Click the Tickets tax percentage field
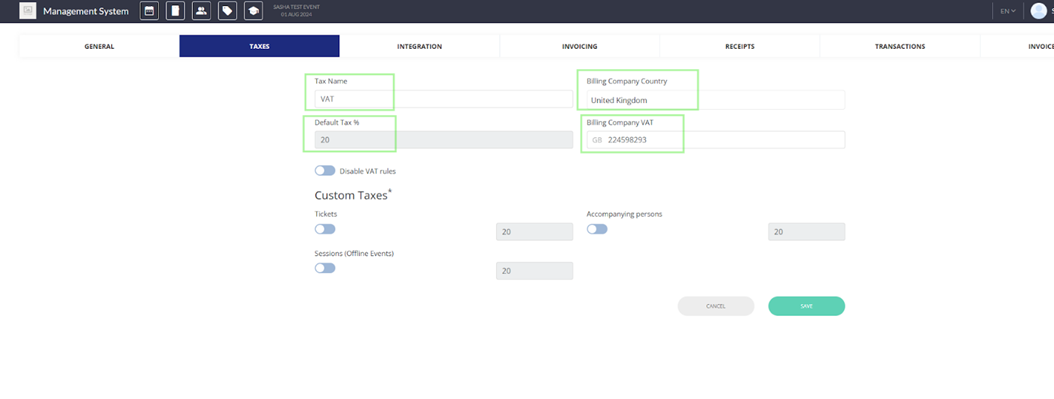1054x399 pixels. [534, 232]
